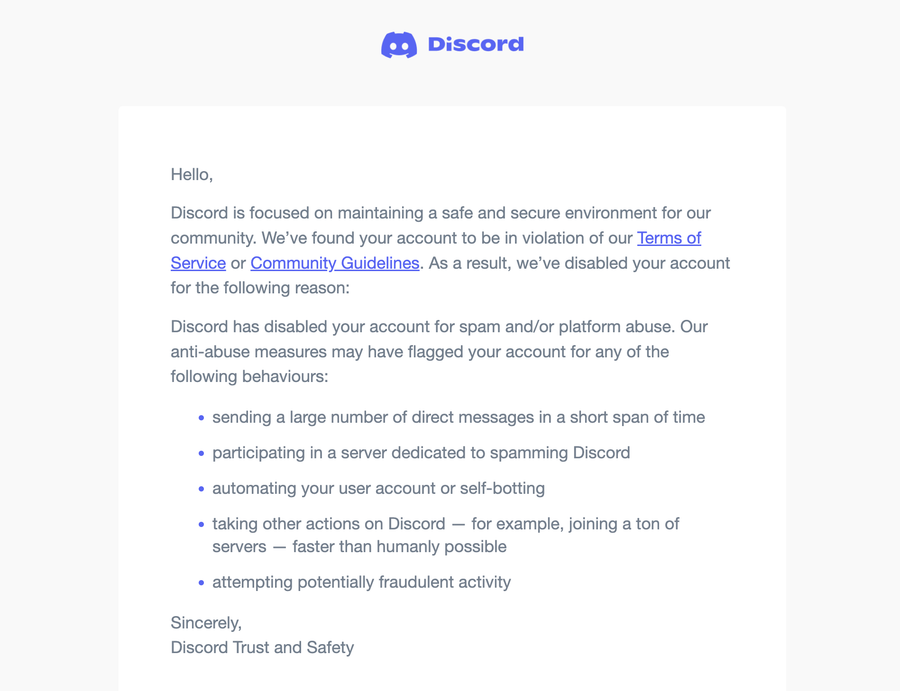Click bullet dot before "sending a large number"
The width and height of the screenshot is (900, 691).
(201, 418)
